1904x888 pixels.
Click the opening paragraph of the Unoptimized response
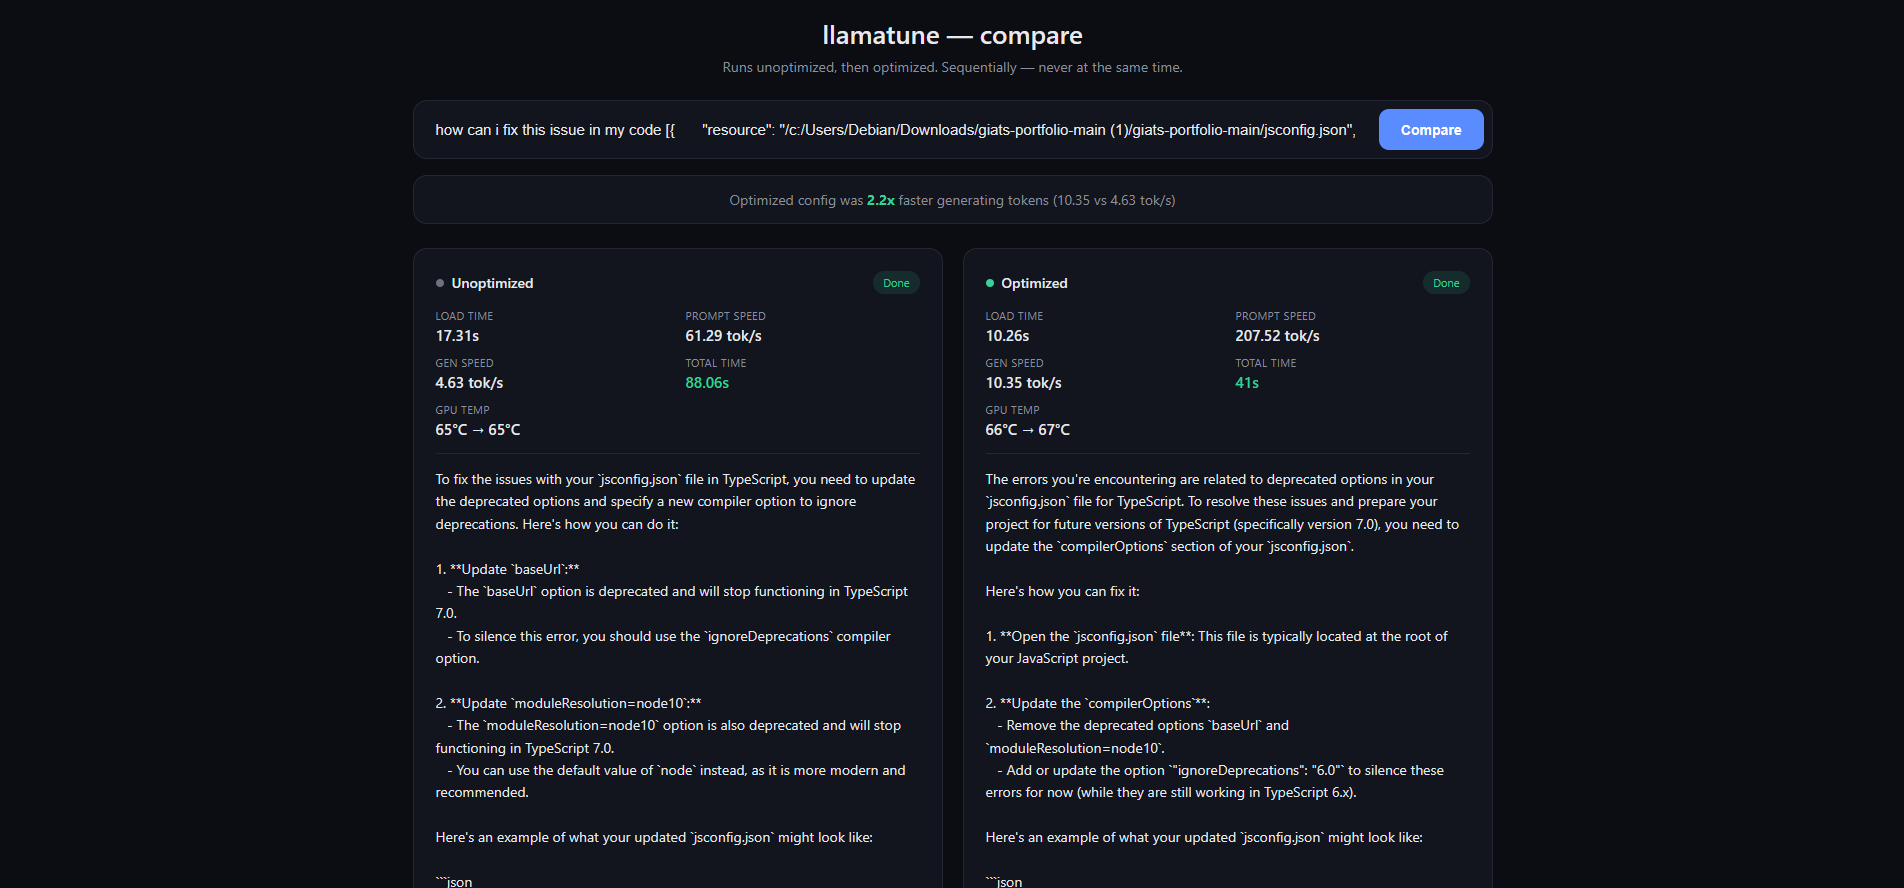click(675, 502)
